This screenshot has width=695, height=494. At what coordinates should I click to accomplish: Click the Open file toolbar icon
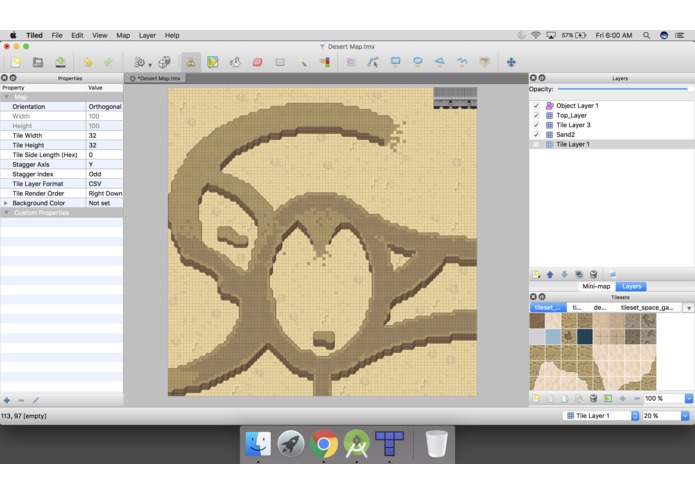tap(38, 62)
